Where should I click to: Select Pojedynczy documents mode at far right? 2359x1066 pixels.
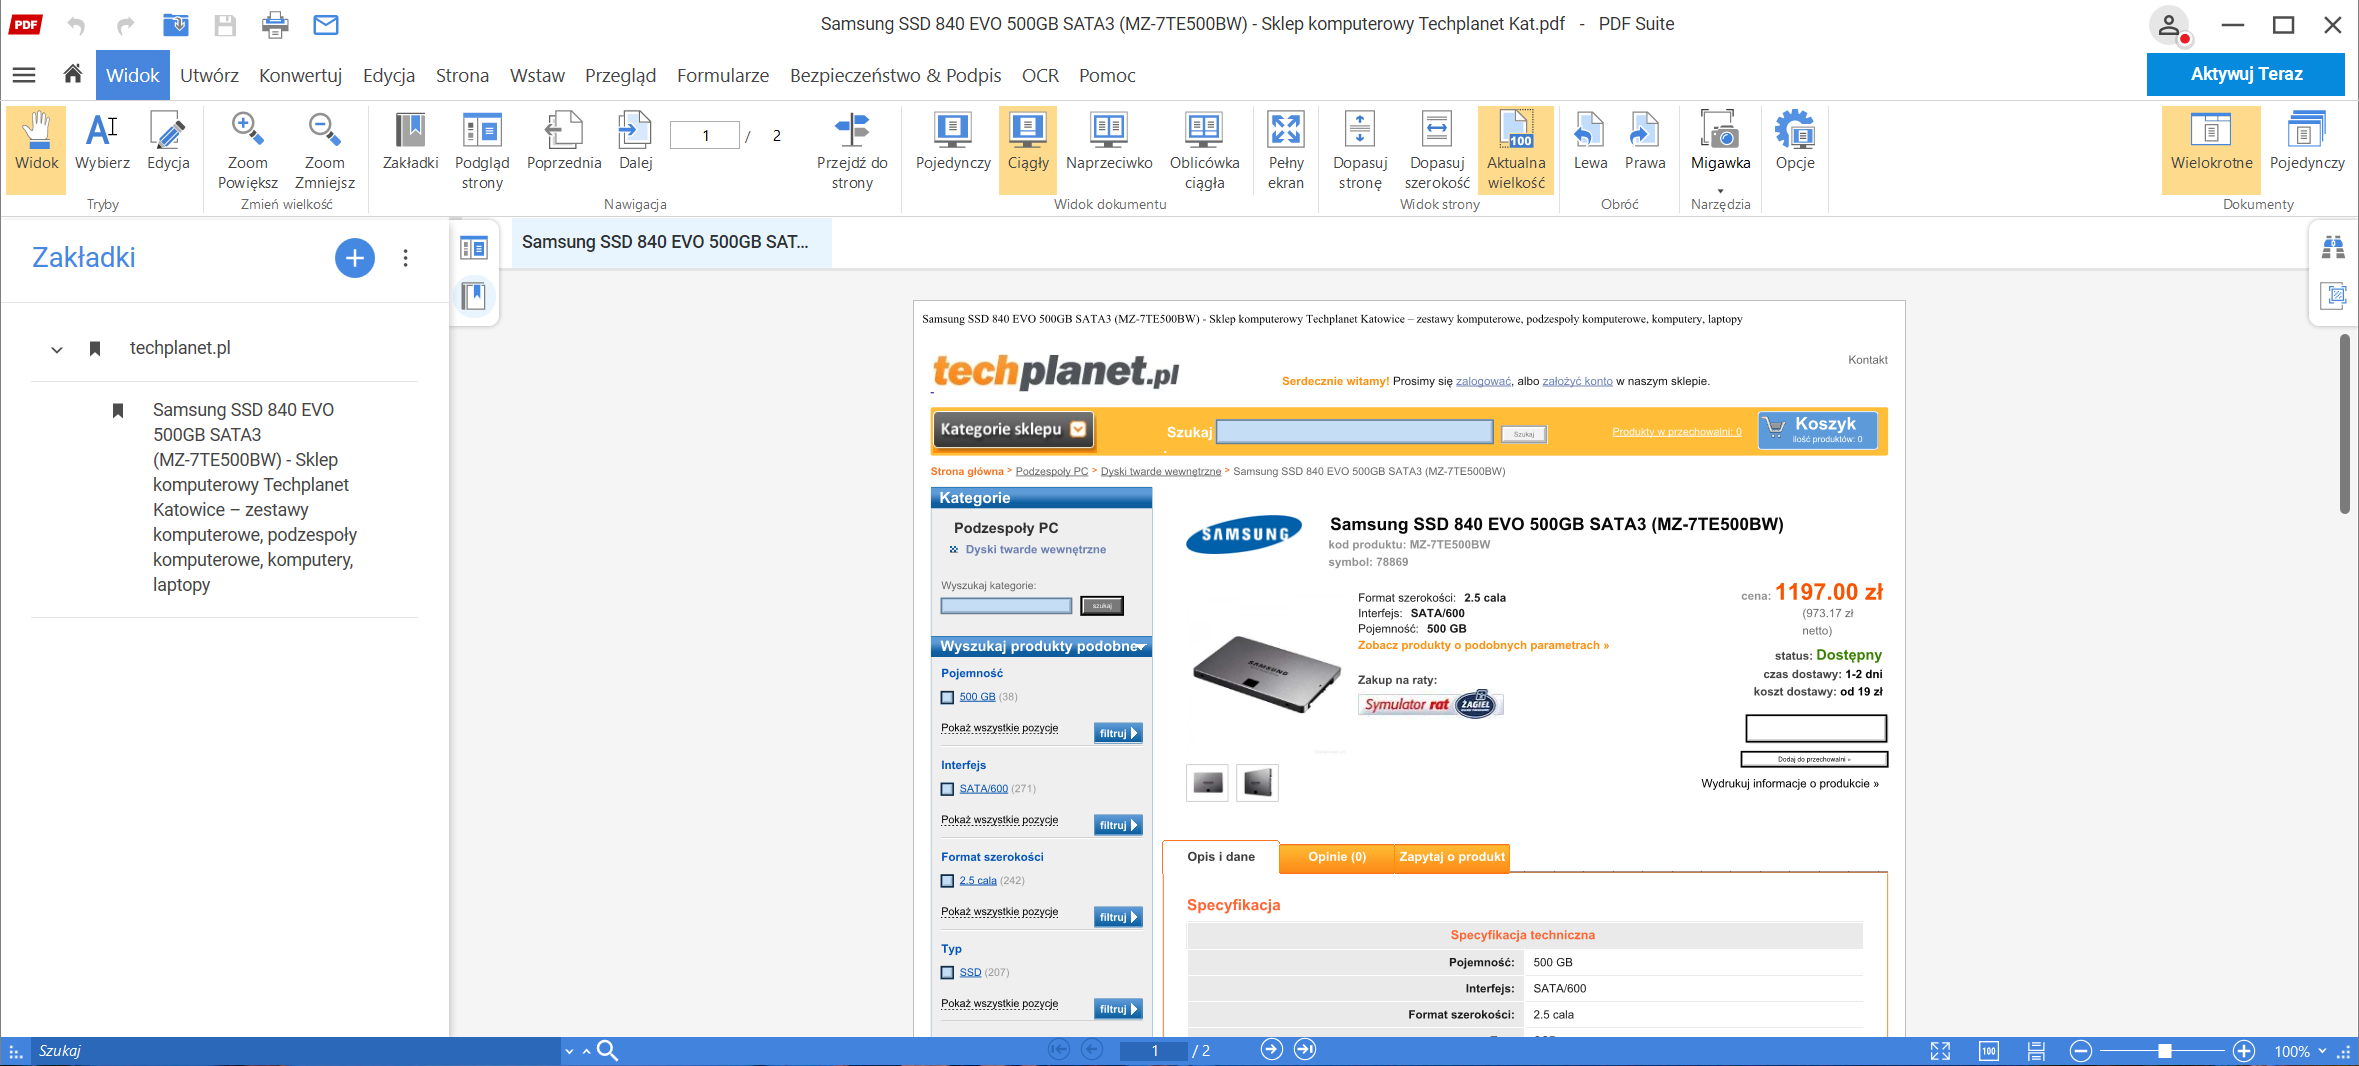pyautogui.click(x=2306, y=142)
